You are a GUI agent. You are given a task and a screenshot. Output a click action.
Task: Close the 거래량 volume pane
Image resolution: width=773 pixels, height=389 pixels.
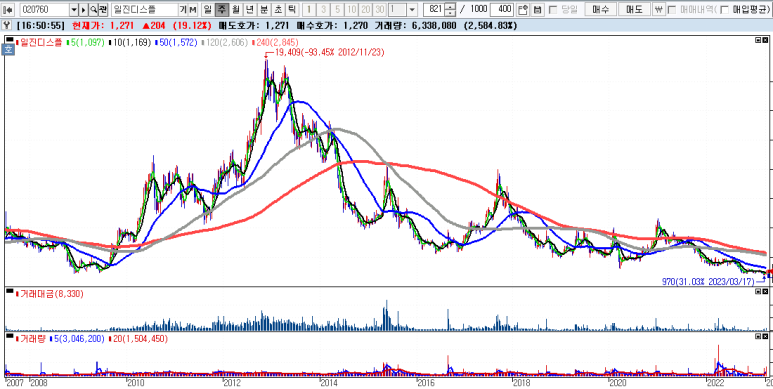765,336
